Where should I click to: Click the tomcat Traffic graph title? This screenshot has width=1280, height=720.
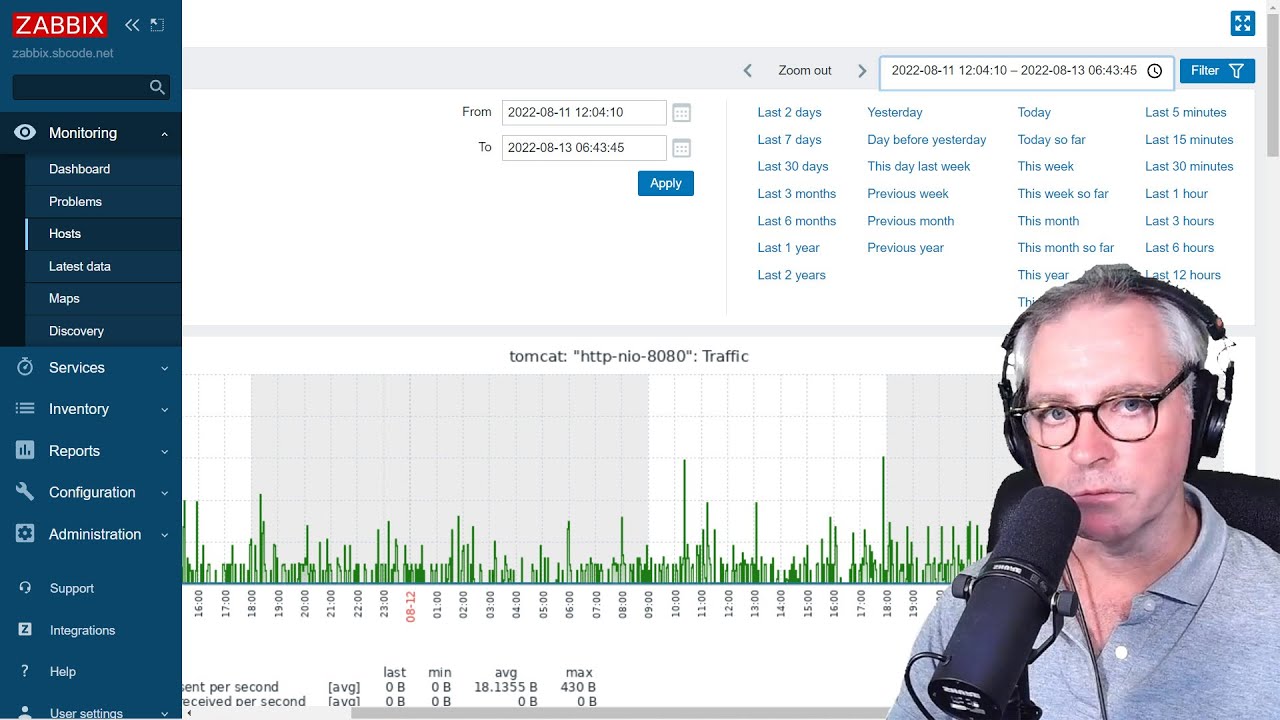[x=629, y=356]
